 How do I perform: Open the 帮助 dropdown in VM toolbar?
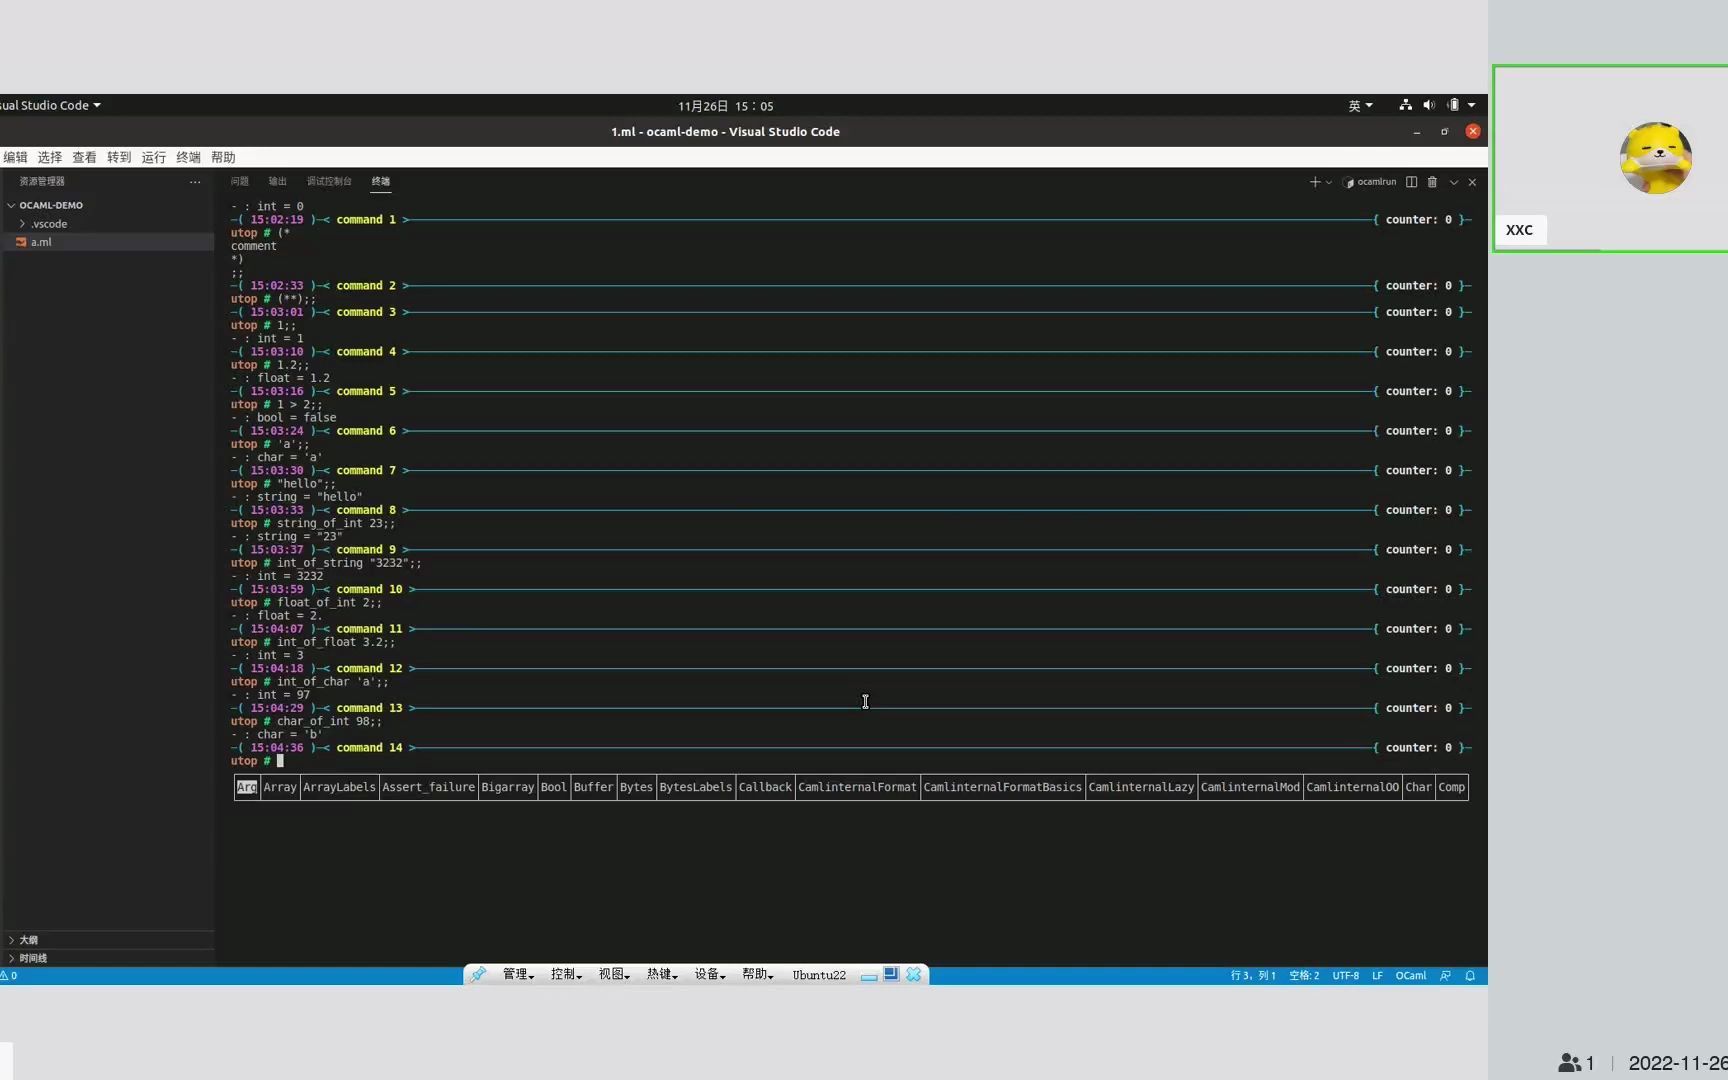(x=758, y=974)
